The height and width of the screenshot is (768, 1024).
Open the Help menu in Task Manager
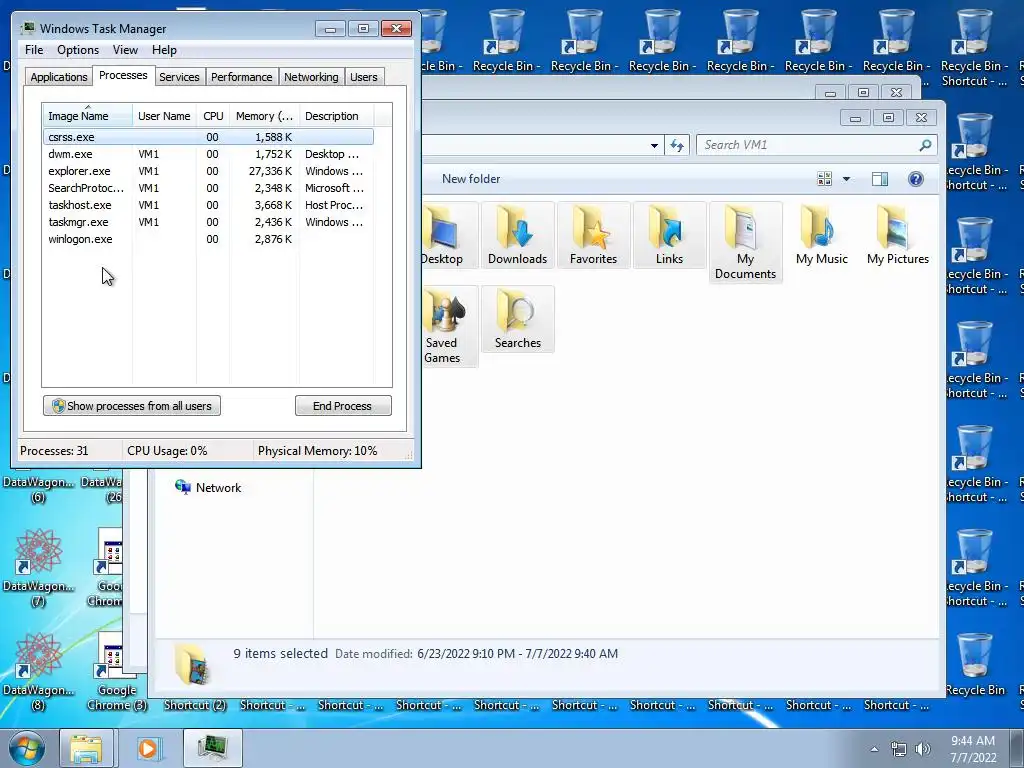(x=164, y=50)
